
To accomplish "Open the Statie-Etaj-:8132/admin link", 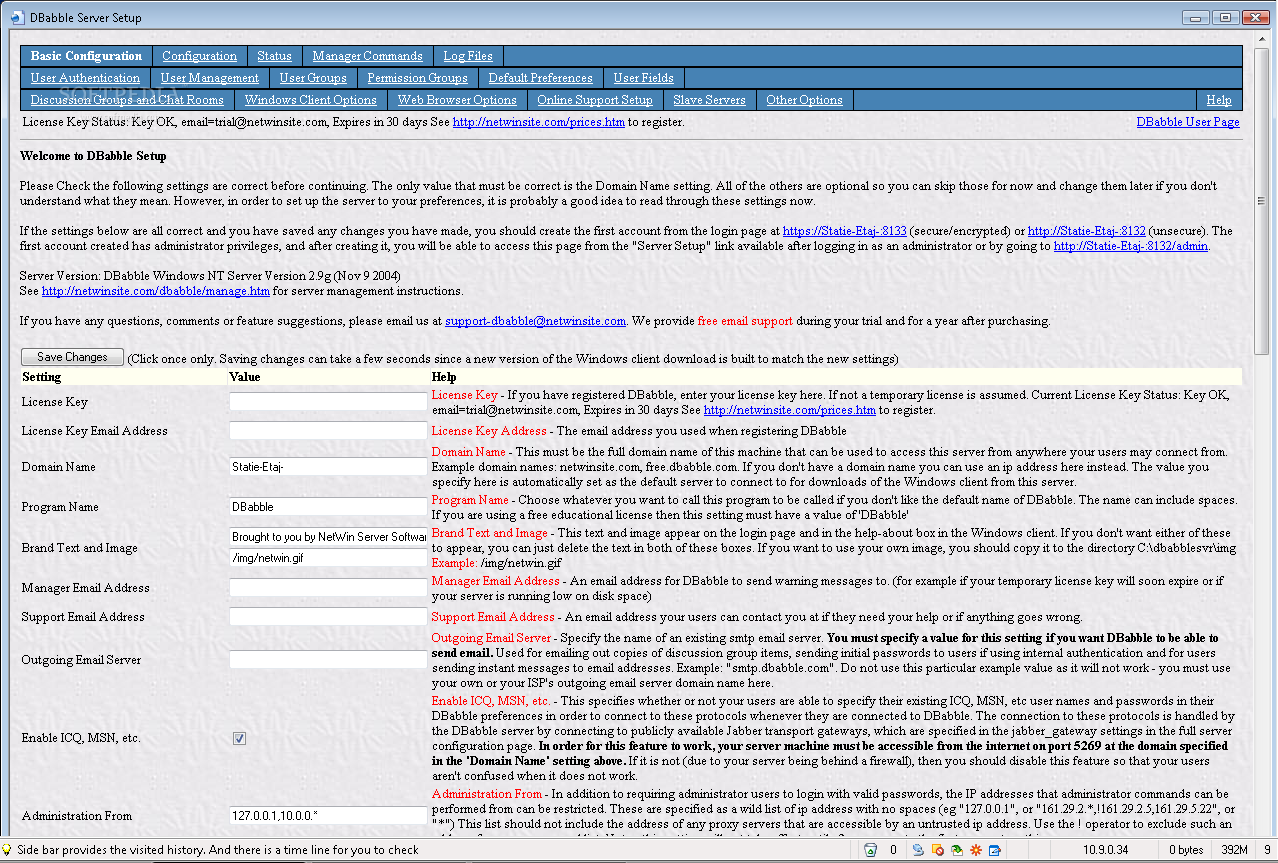I will pyautogui.click(x=1131, y=246).
